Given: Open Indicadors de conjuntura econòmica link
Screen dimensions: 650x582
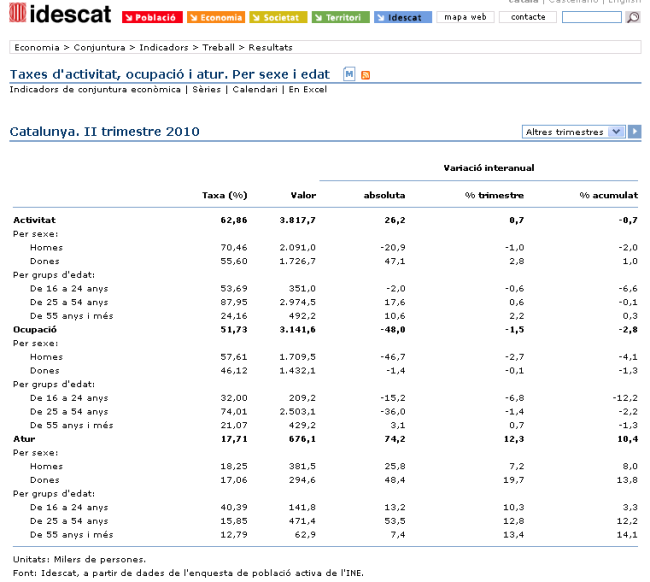Looking at the screenshot, I should coord(95,90).
